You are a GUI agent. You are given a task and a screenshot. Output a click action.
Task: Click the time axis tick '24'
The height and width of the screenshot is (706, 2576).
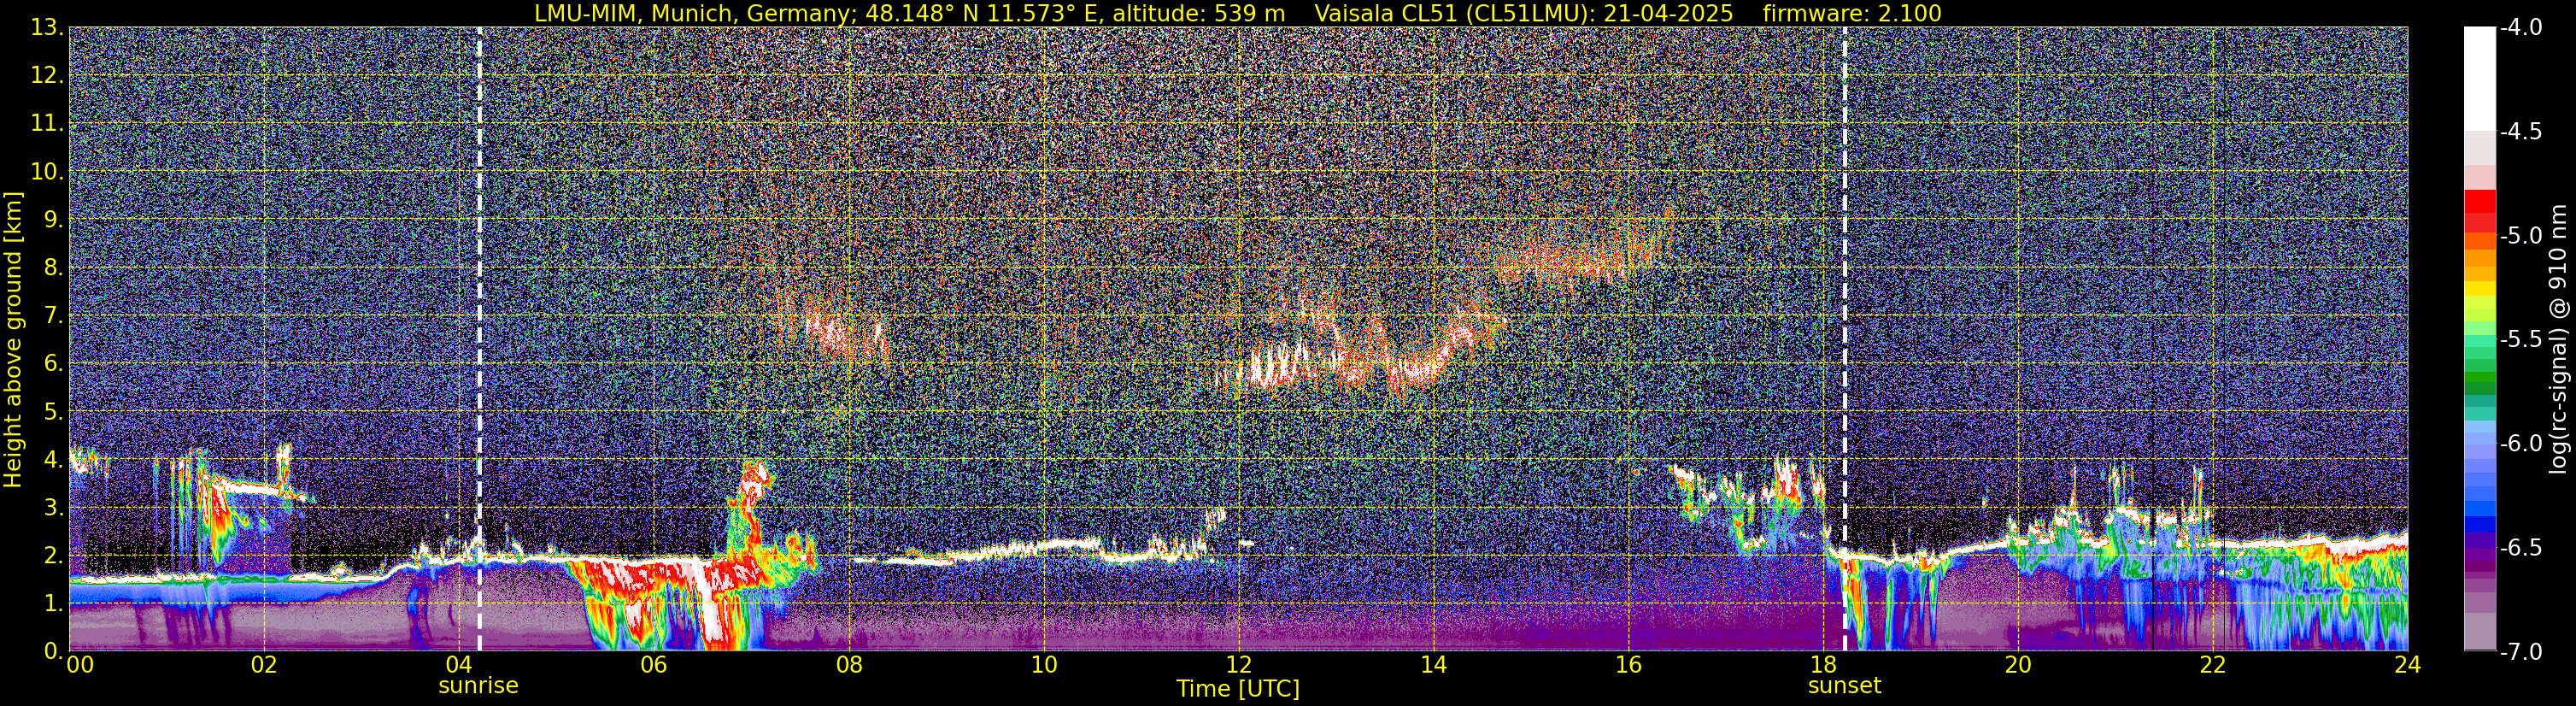pos(2408,665)
